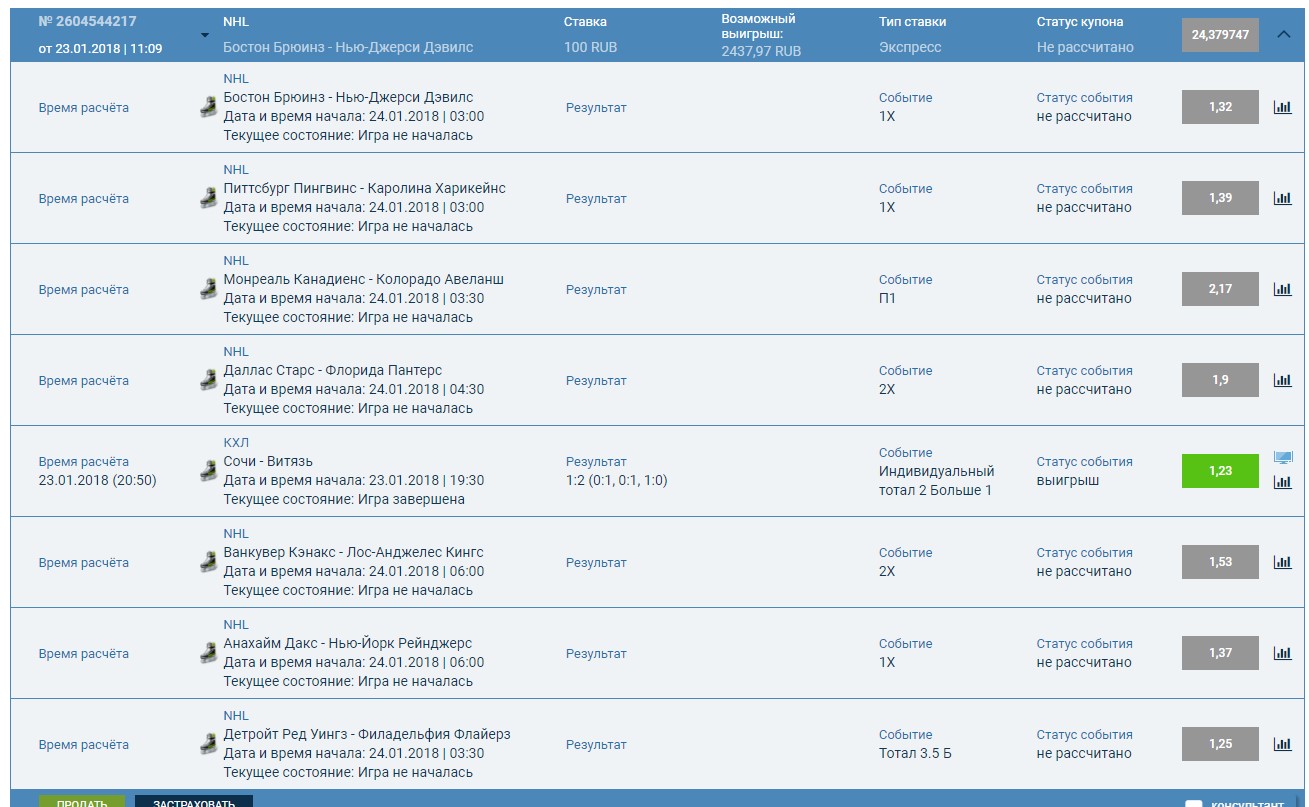The width and height of the screenshot is (1309, 807).
Task: Click match title Бостон Брюинз - Нью-Джерси Дэвилс in first row
Action: pyautogui.click(x=348, y=97)
